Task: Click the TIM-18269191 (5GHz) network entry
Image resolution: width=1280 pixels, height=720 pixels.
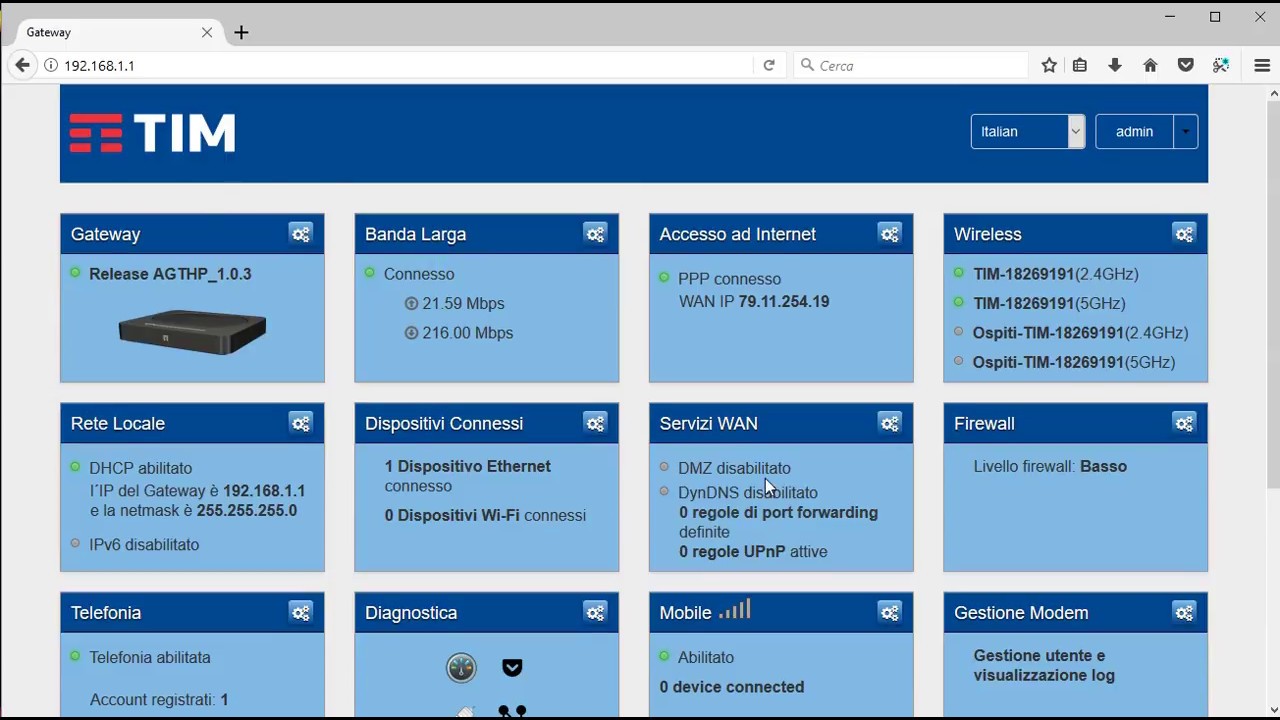Action: coord(1049,303)
